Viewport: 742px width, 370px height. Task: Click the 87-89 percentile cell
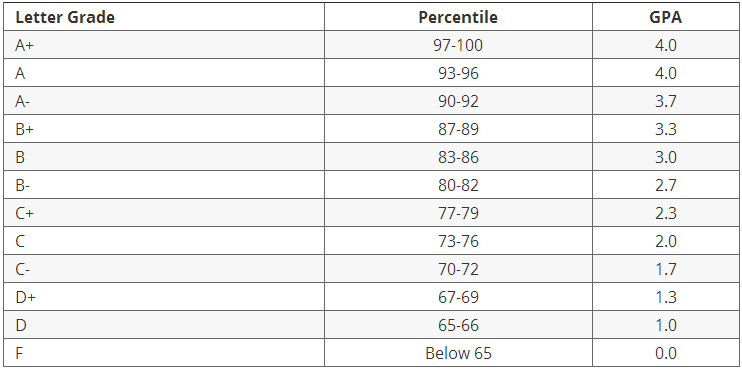458,129
